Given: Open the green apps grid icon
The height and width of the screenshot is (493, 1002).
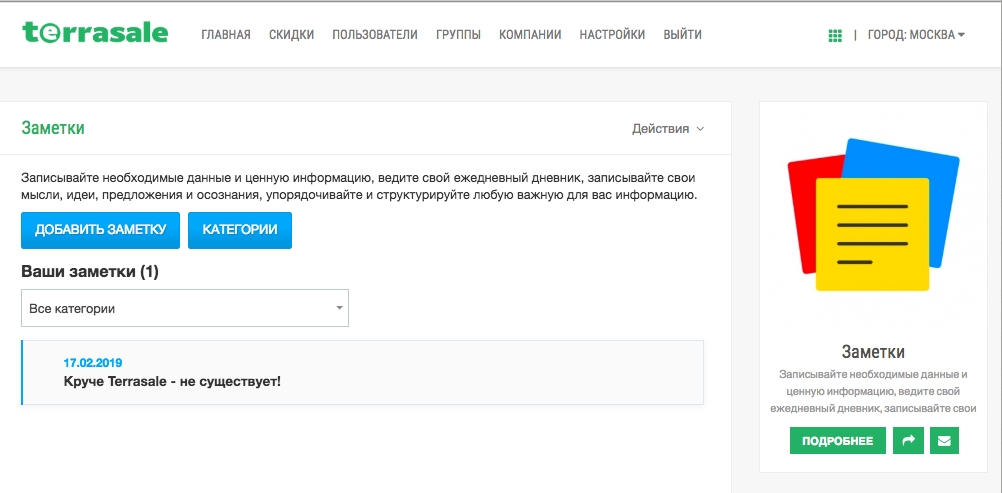Looking at the screenshot, I should (x=835, y=35).
